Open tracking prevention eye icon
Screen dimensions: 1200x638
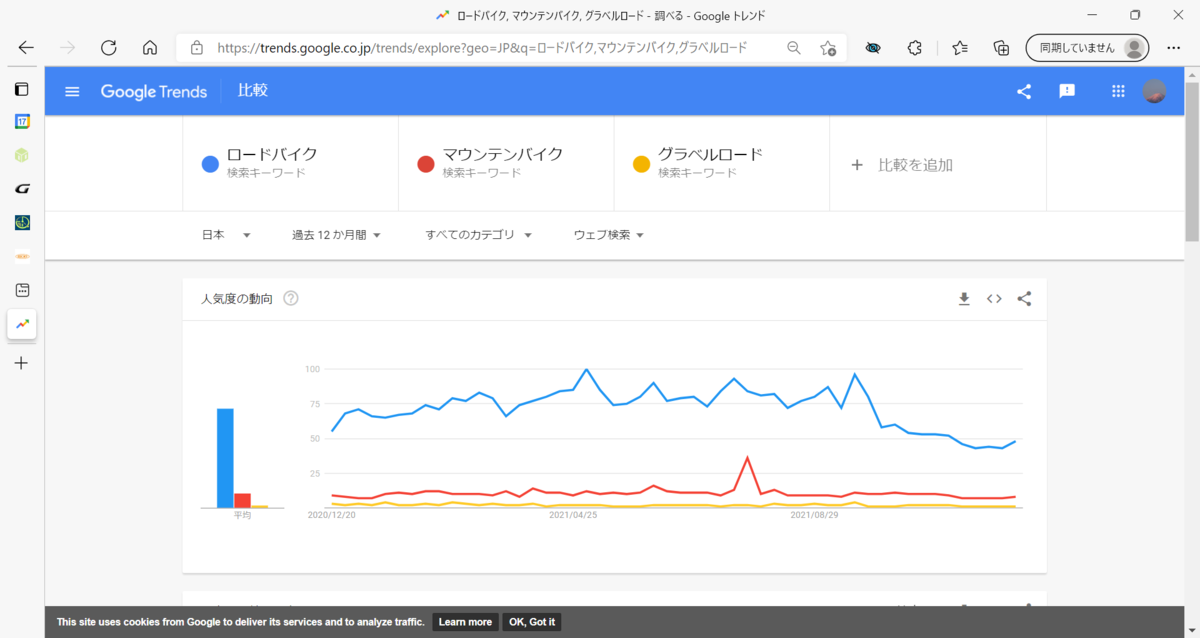click(x=873, y=47)
